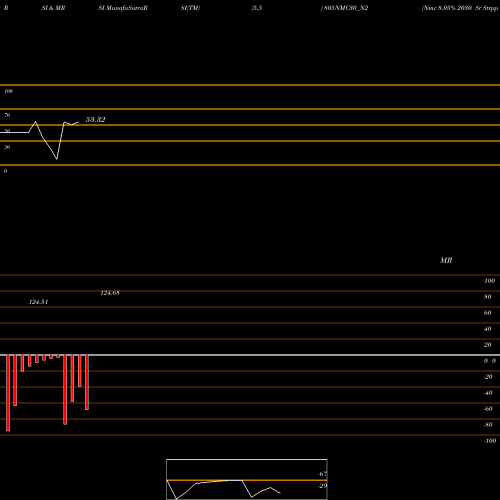This screenshot has width=500, height=500.
Task: Select the price label 124.51
Action: (39, 302)
